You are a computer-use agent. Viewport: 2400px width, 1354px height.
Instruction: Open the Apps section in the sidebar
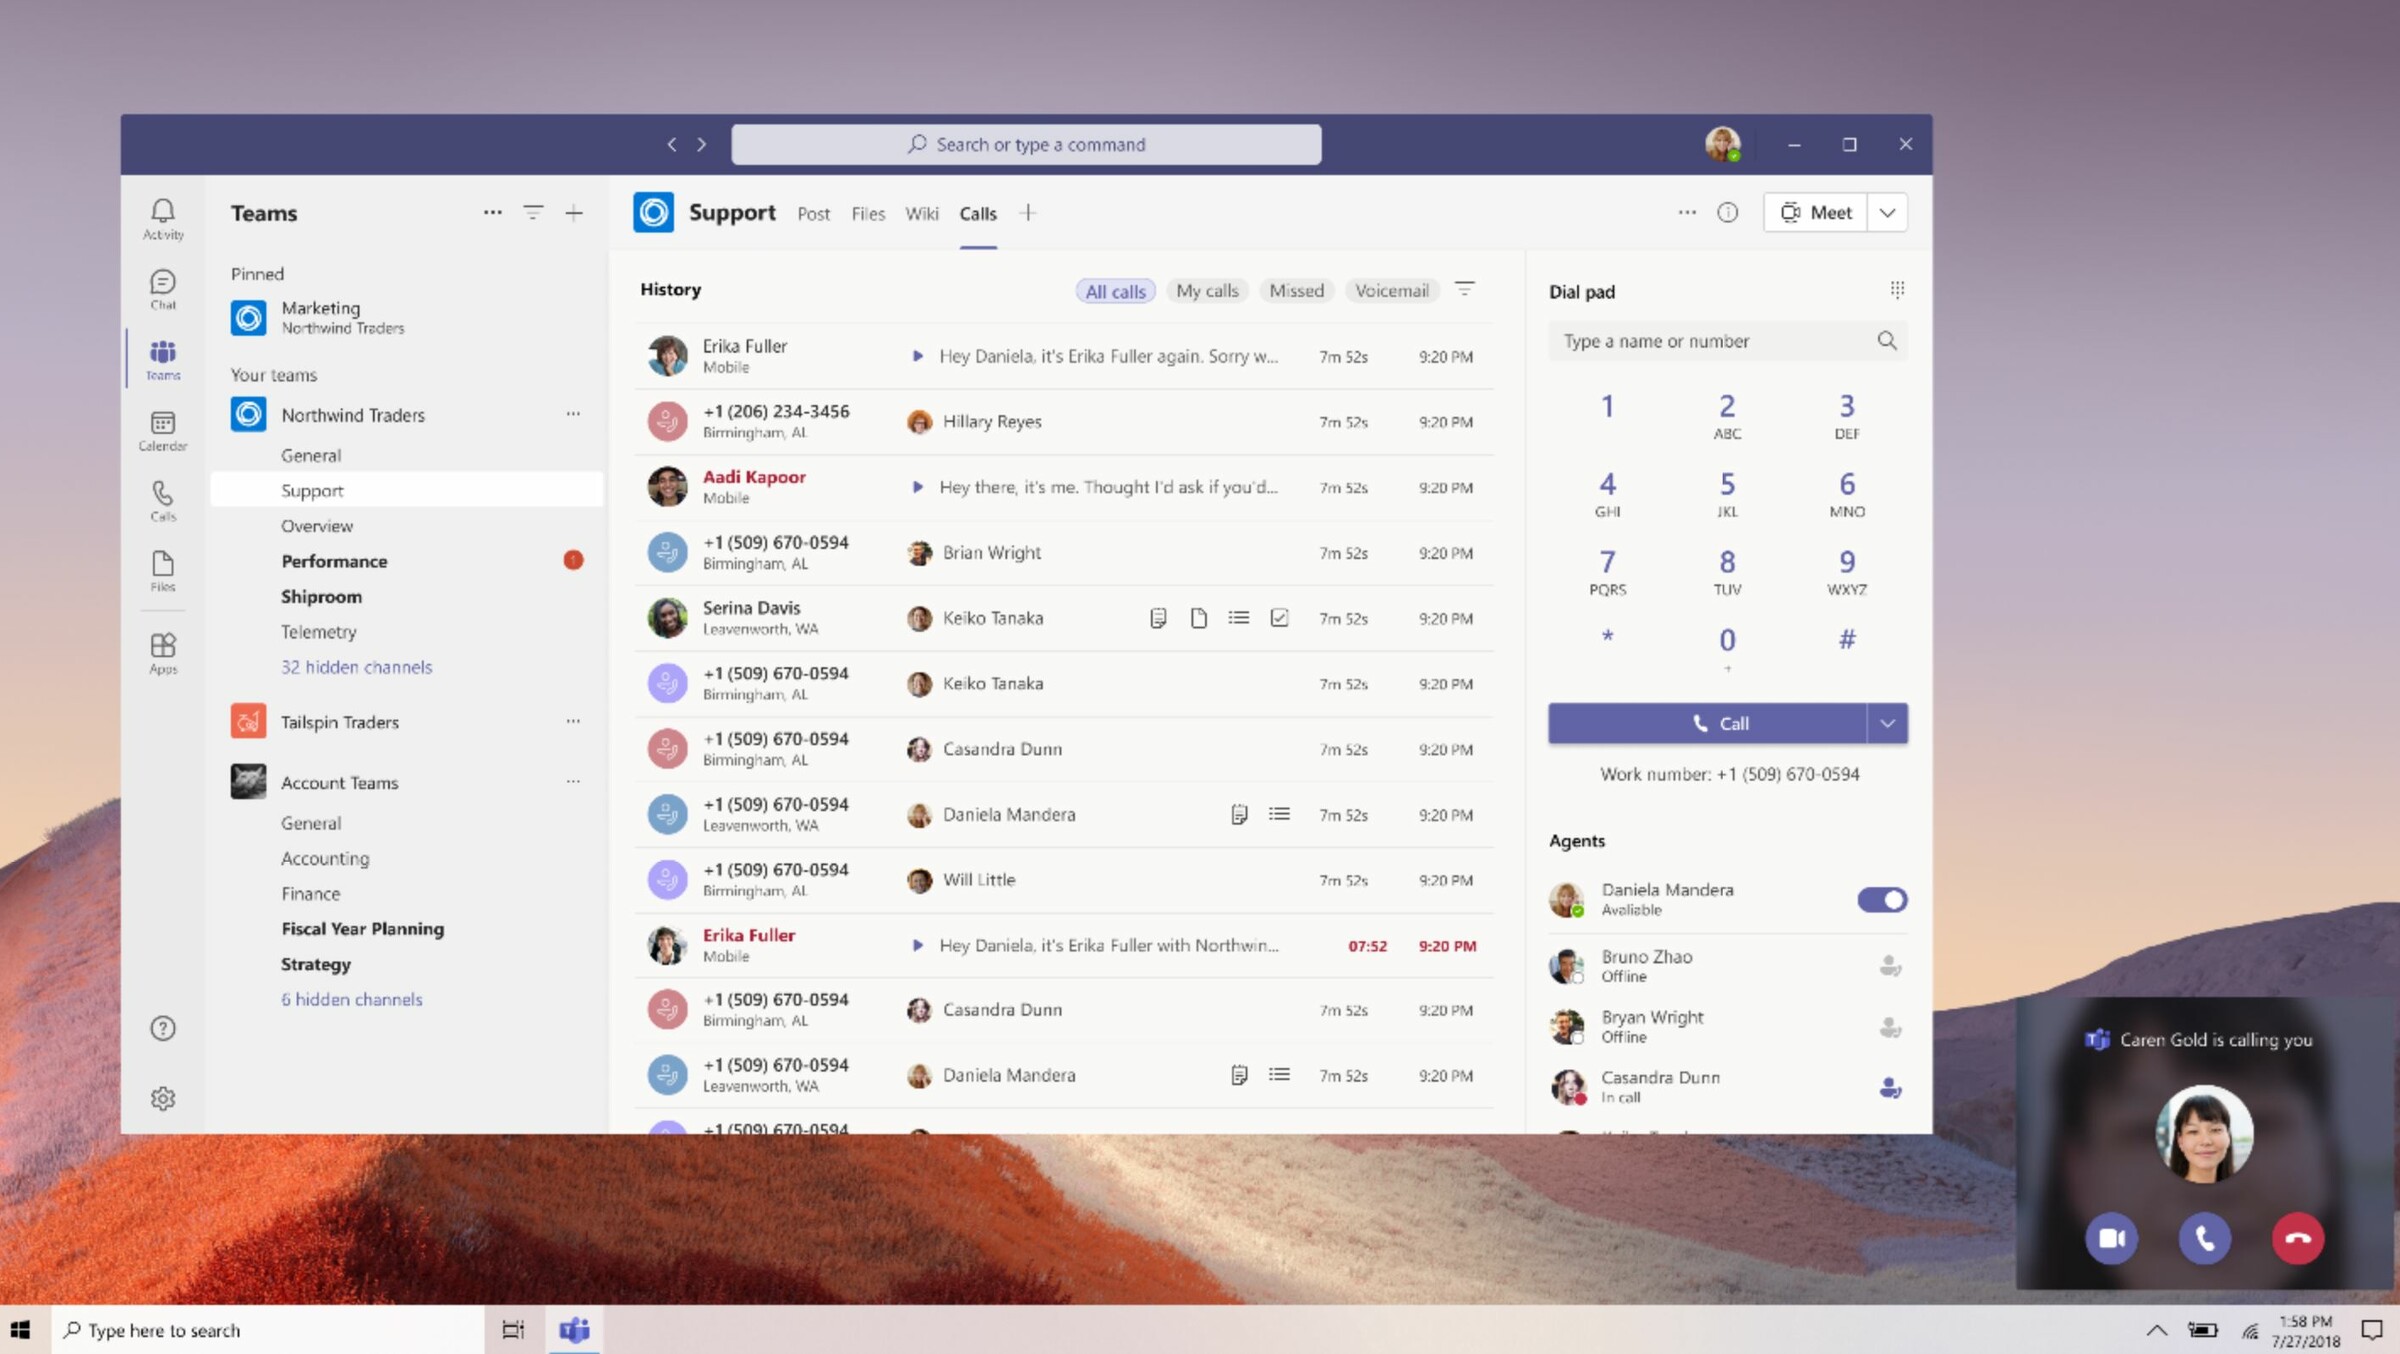tap(162, 650)
